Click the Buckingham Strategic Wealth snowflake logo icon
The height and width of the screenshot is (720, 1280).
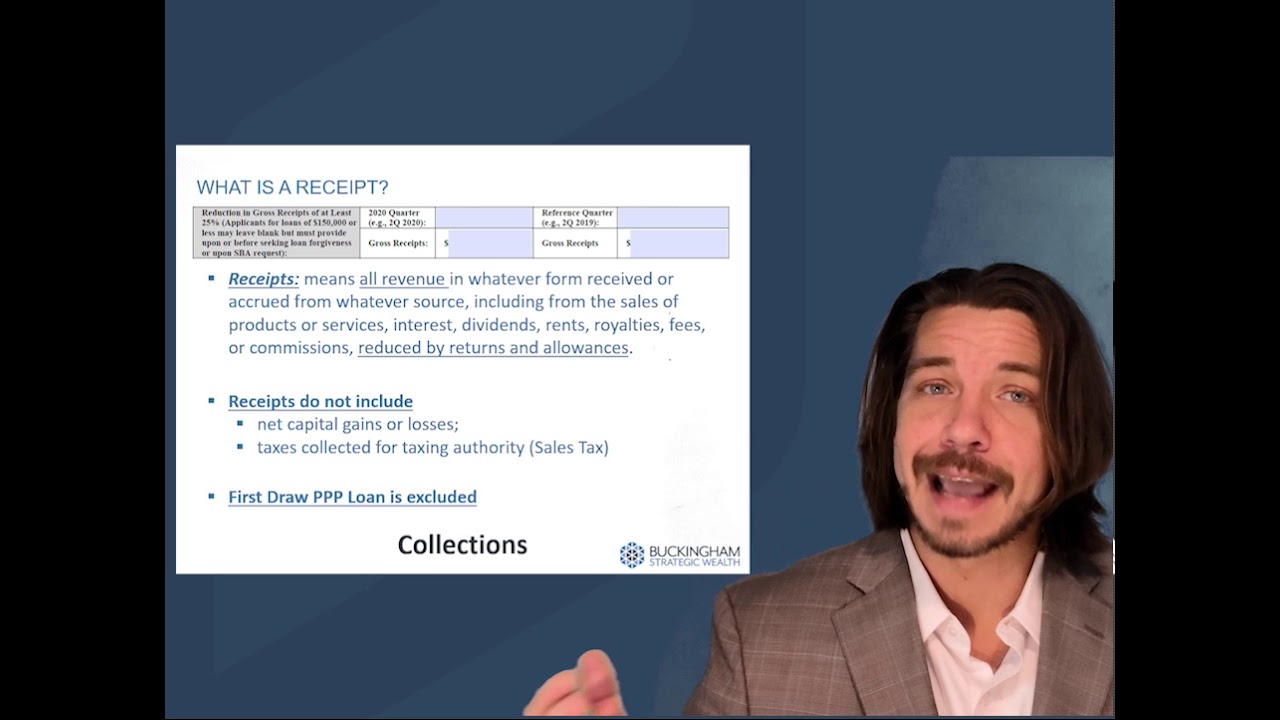632,555
